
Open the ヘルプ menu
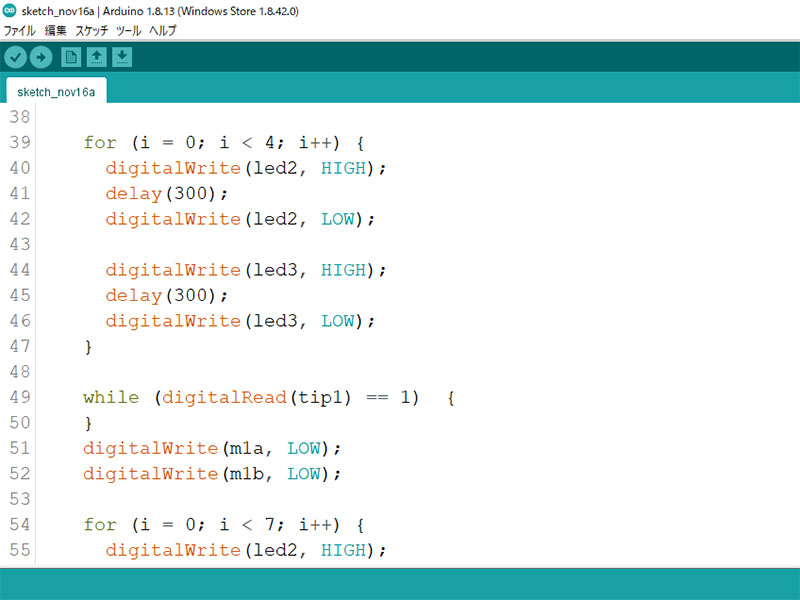point(162,31)
